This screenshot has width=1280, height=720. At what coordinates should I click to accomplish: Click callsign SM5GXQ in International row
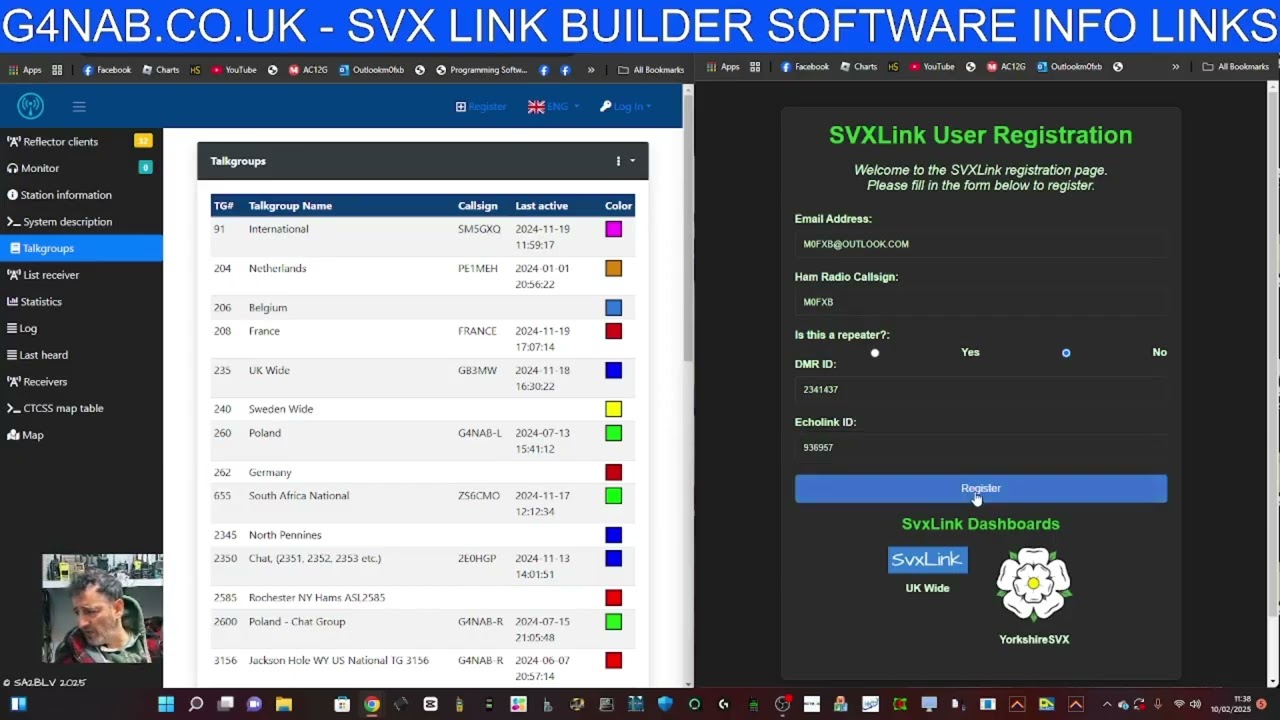[x=479, y=229]
